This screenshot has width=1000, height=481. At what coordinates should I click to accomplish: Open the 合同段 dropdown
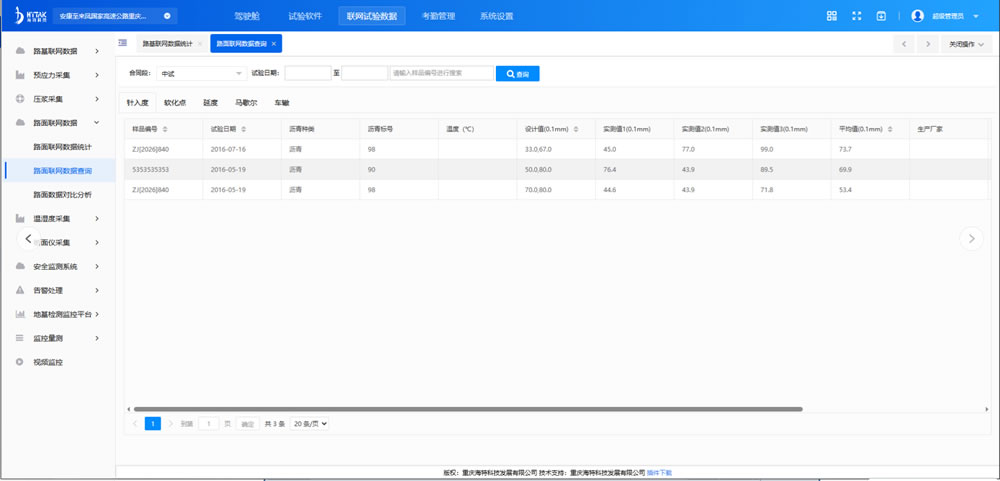pyautogui.click(x=201, y=73)
